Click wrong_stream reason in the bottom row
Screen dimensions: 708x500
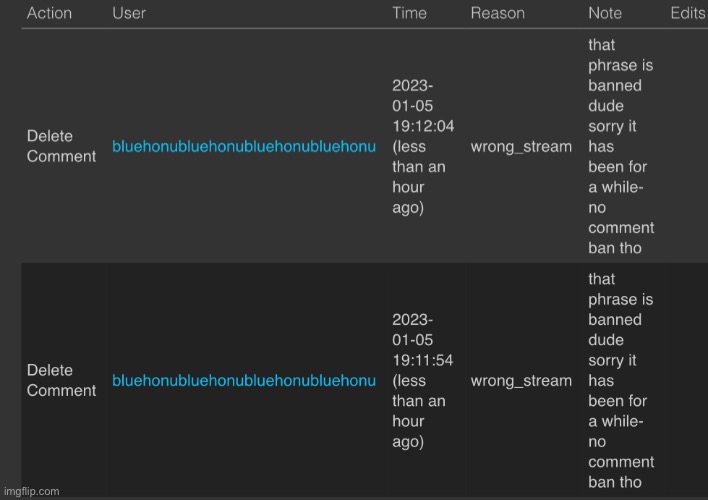521,381
